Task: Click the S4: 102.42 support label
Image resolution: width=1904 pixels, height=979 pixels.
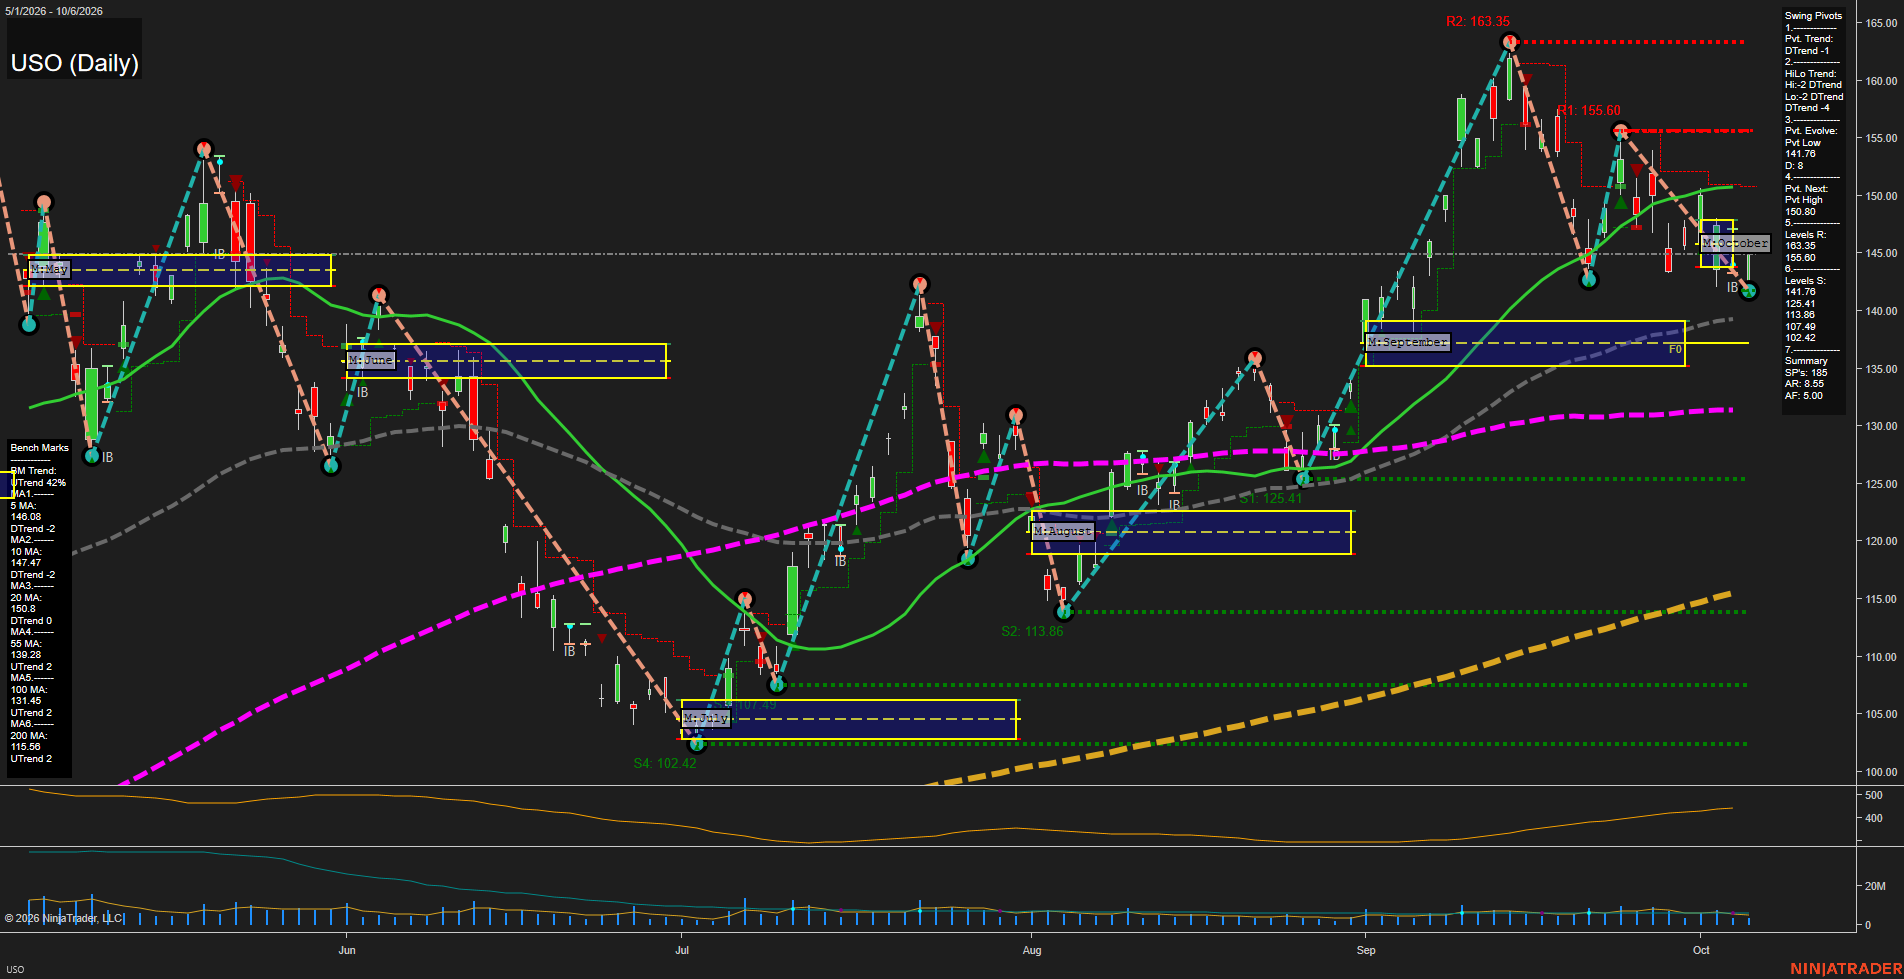Action: 665,763
